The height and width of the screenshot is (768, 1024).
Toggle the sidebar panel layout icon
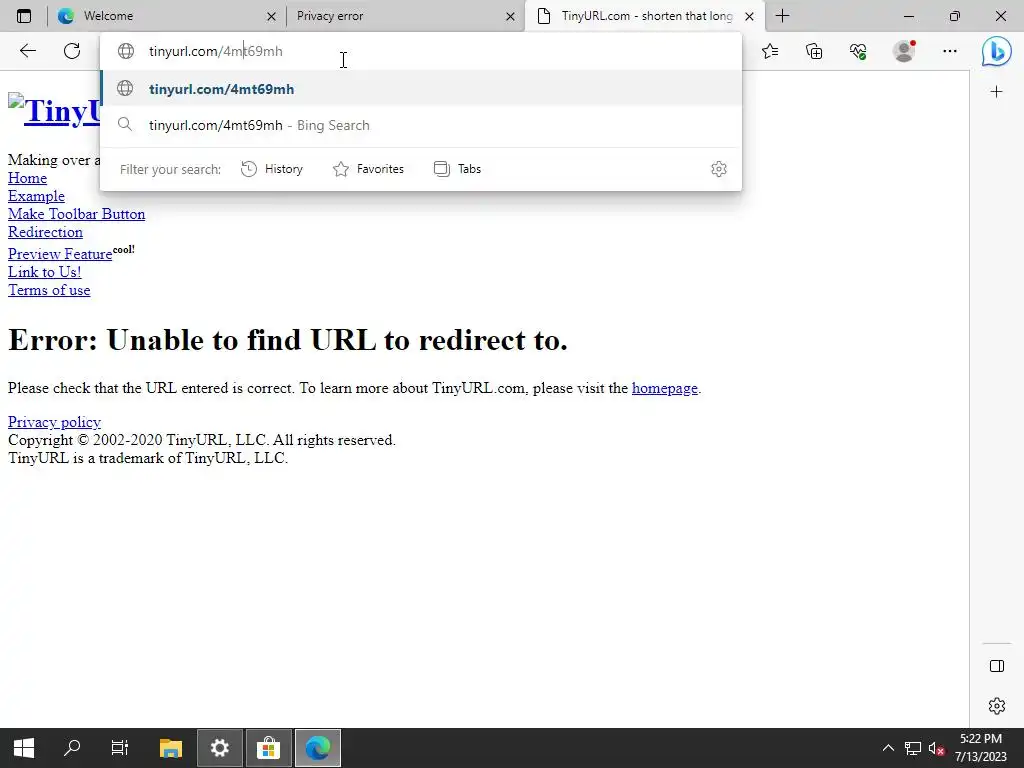[997, 666]
